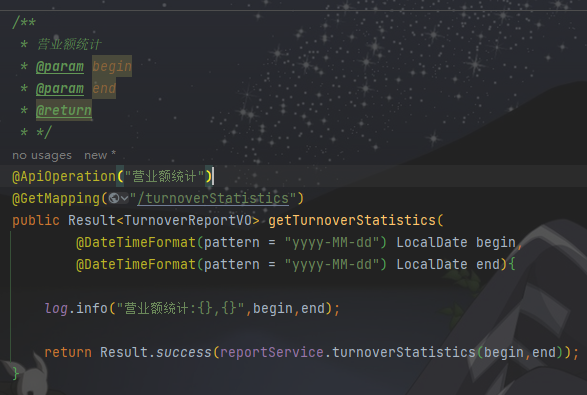Click the log.info statement's 'log' identifier
Viewport: 587px width, 395px height.
(x=56, y=309)
